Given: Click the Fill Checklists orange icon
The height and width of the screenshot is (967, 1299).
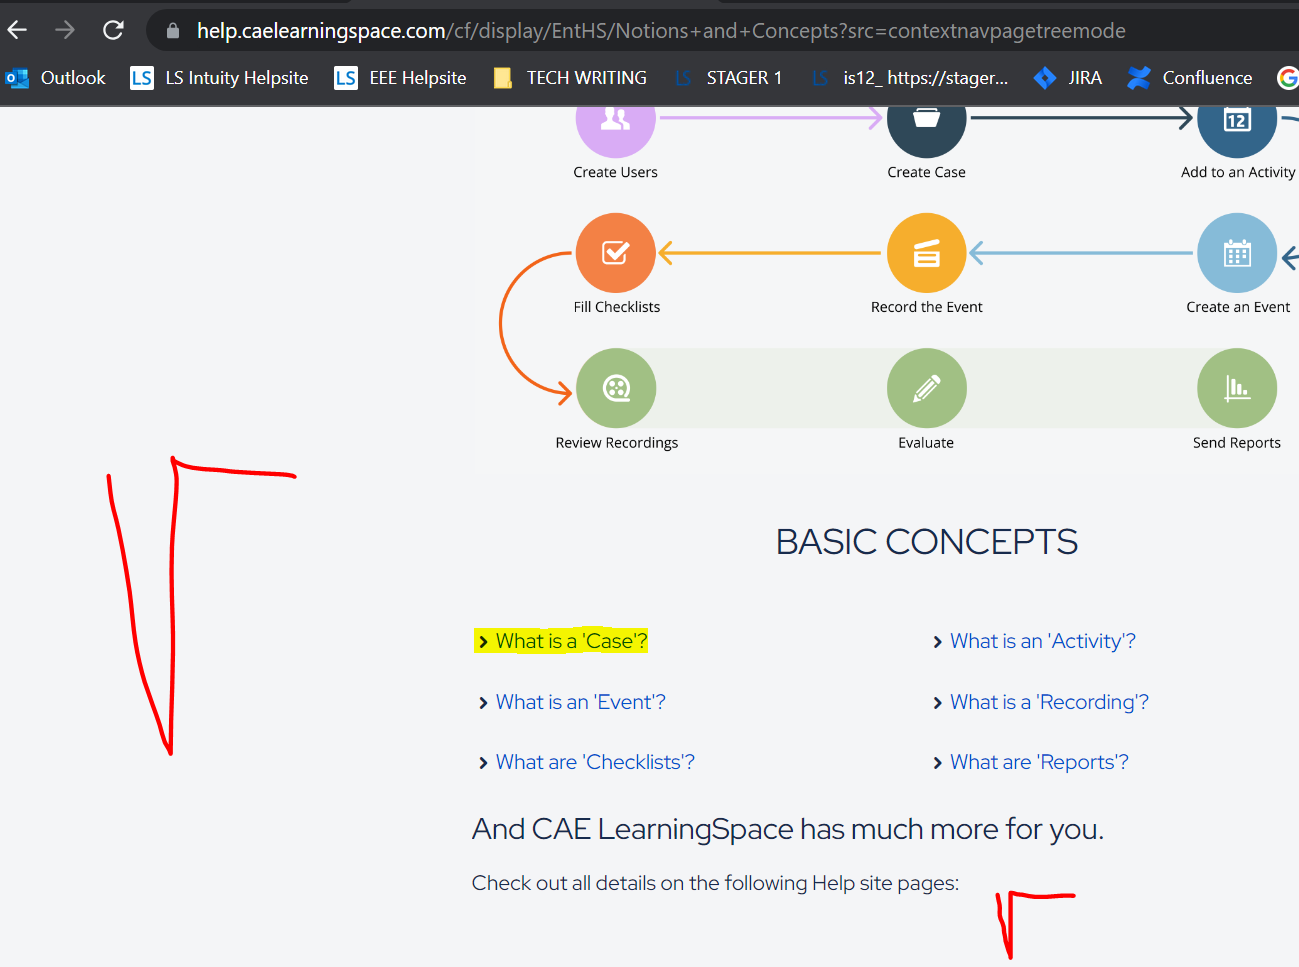Looking at the screenshot, I should pos(616,253).
